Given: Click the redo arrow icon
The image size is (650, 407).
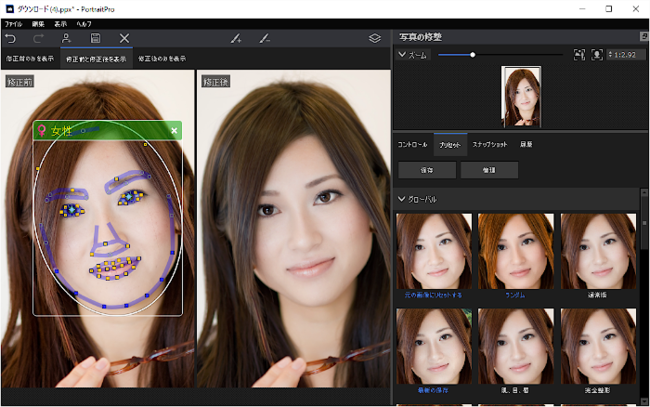Looking at the screenshot, I should pos(39,39).
